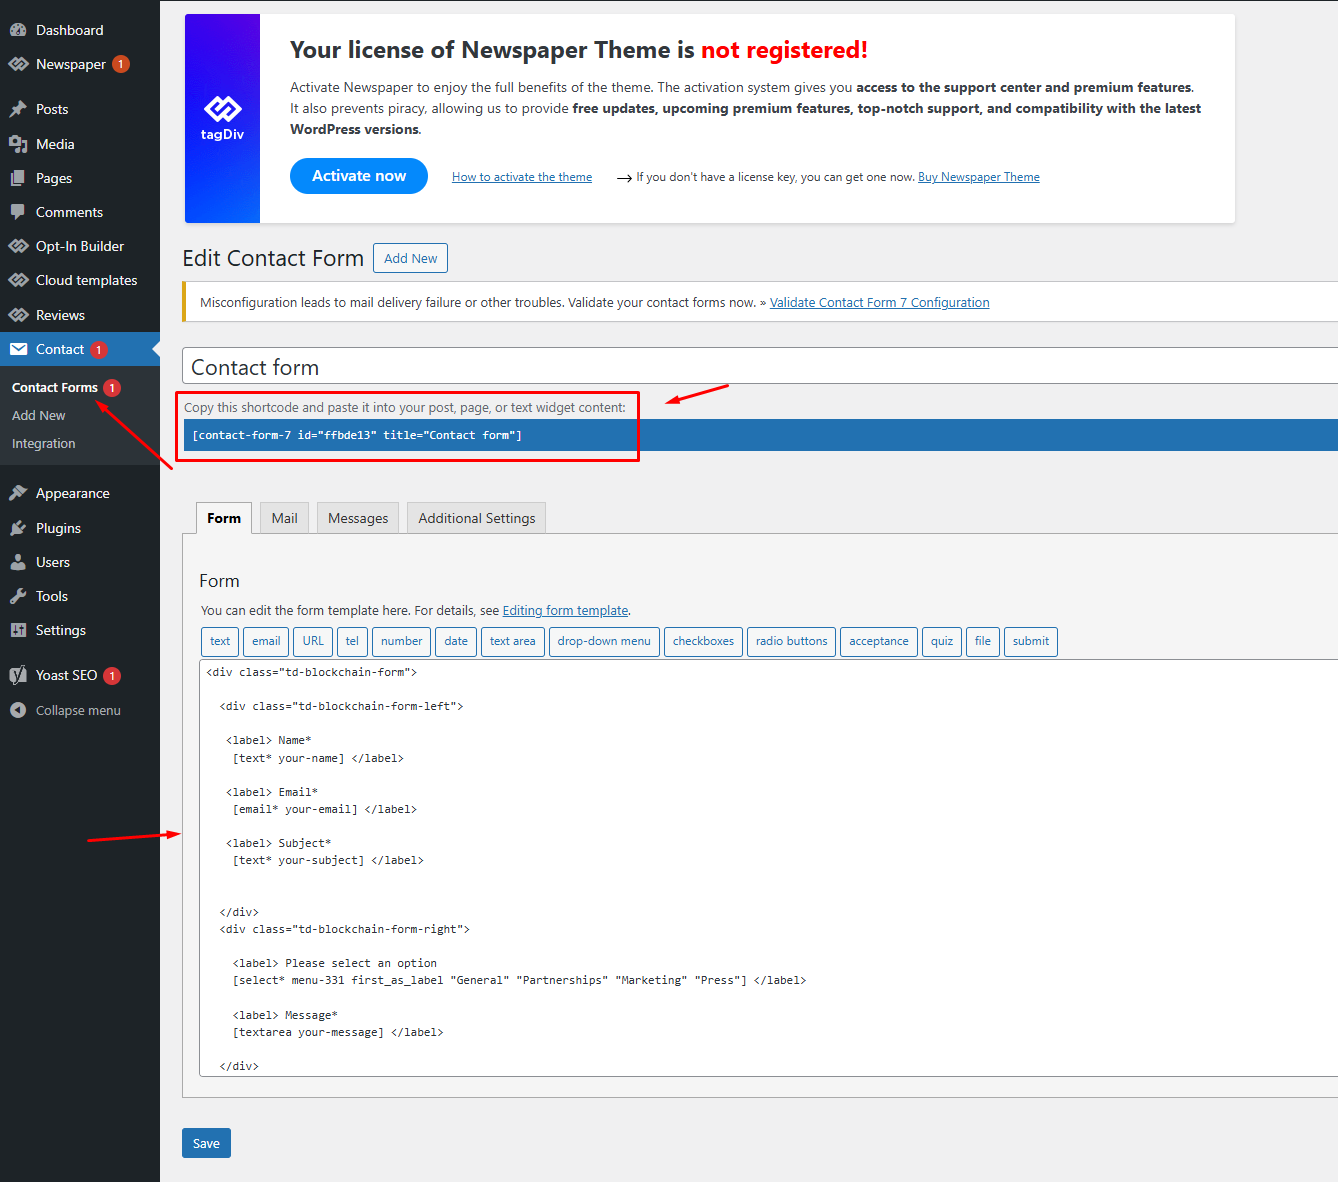
Task: Click the Newspaper notification badge
Action: click(121, 64)
